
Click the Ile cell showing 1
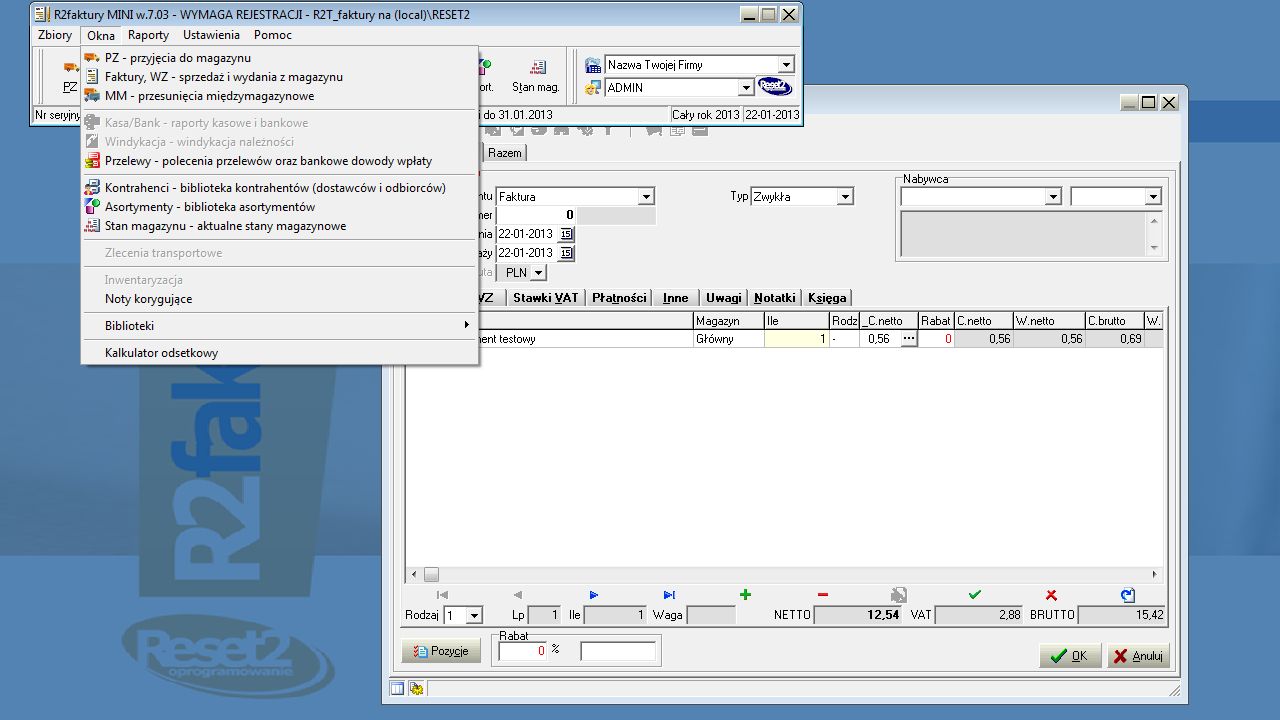(x=796, y=339)
